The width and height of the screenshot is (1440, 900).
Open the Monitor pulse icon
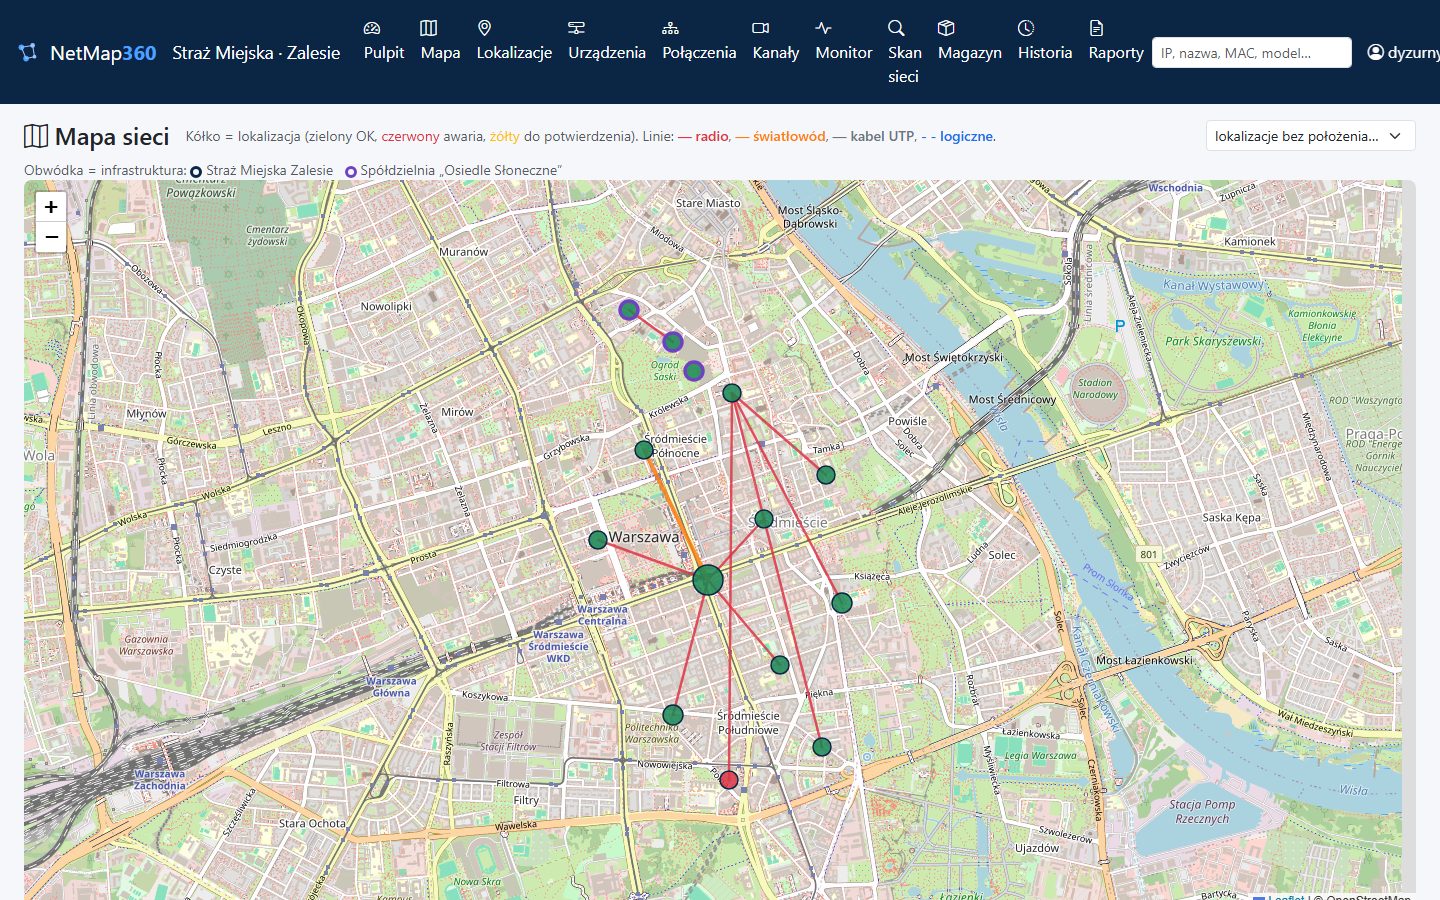pos(823,28)
